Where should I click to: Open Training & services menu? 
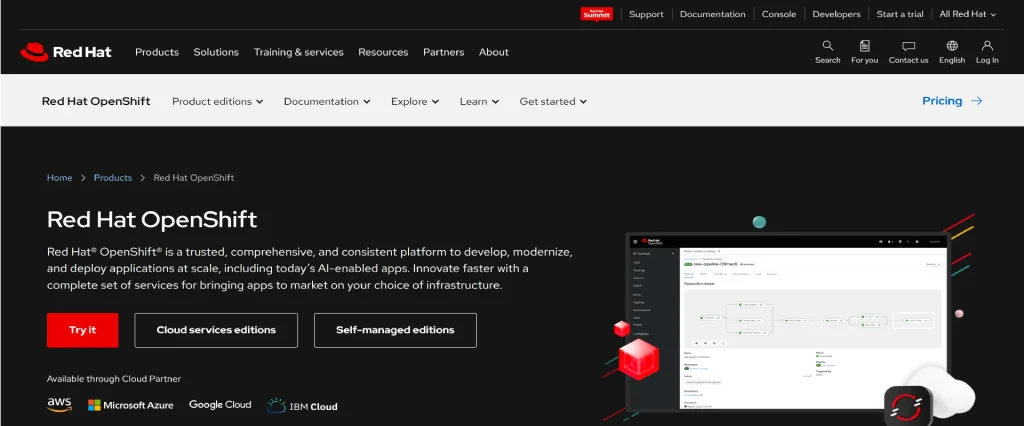[x=298, y=52]
